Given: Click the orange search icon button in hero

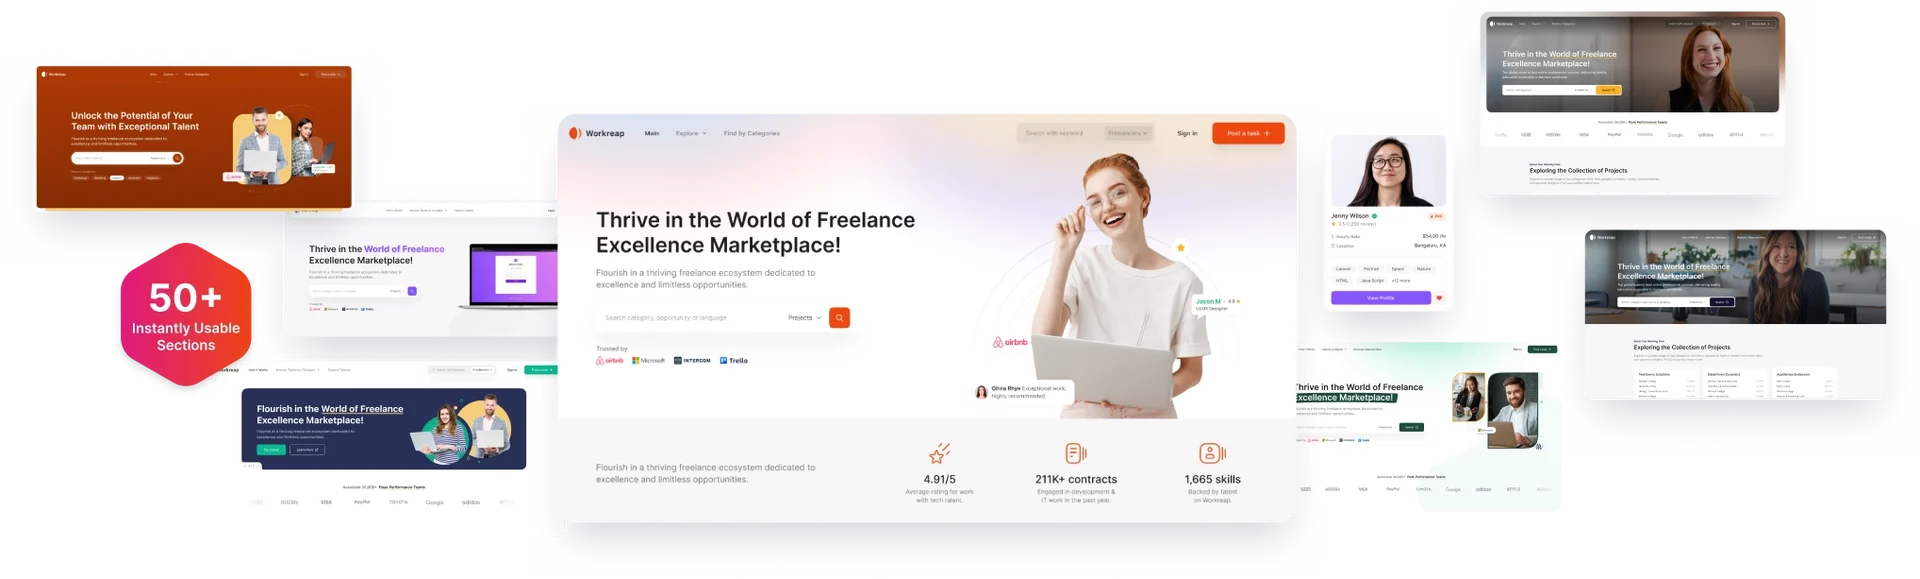Looking at the screenshot, I should [840, 317].
